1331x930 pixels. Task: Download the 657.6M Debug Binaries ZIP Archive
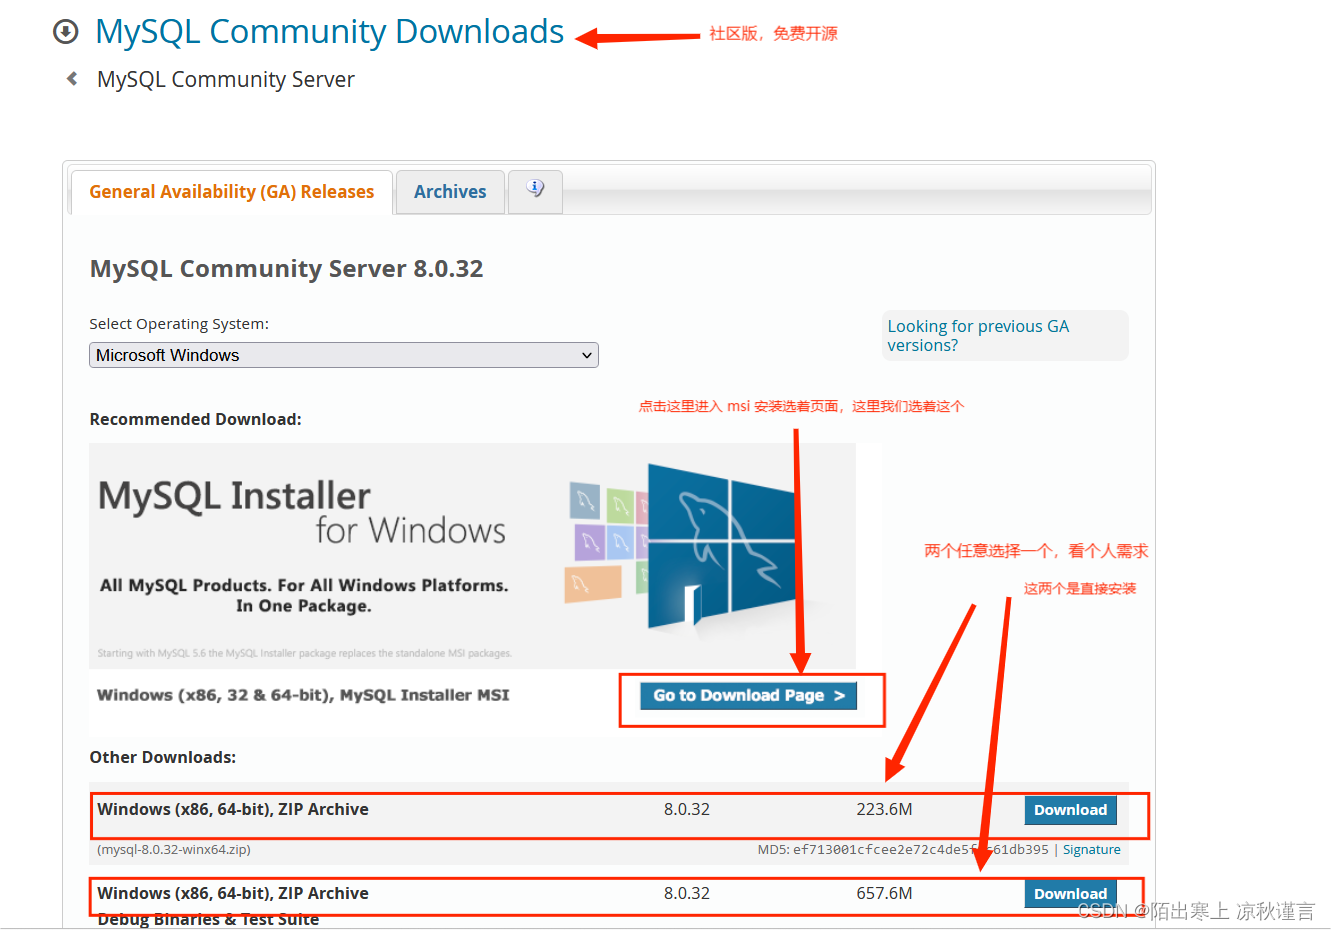click(1070, 894)
